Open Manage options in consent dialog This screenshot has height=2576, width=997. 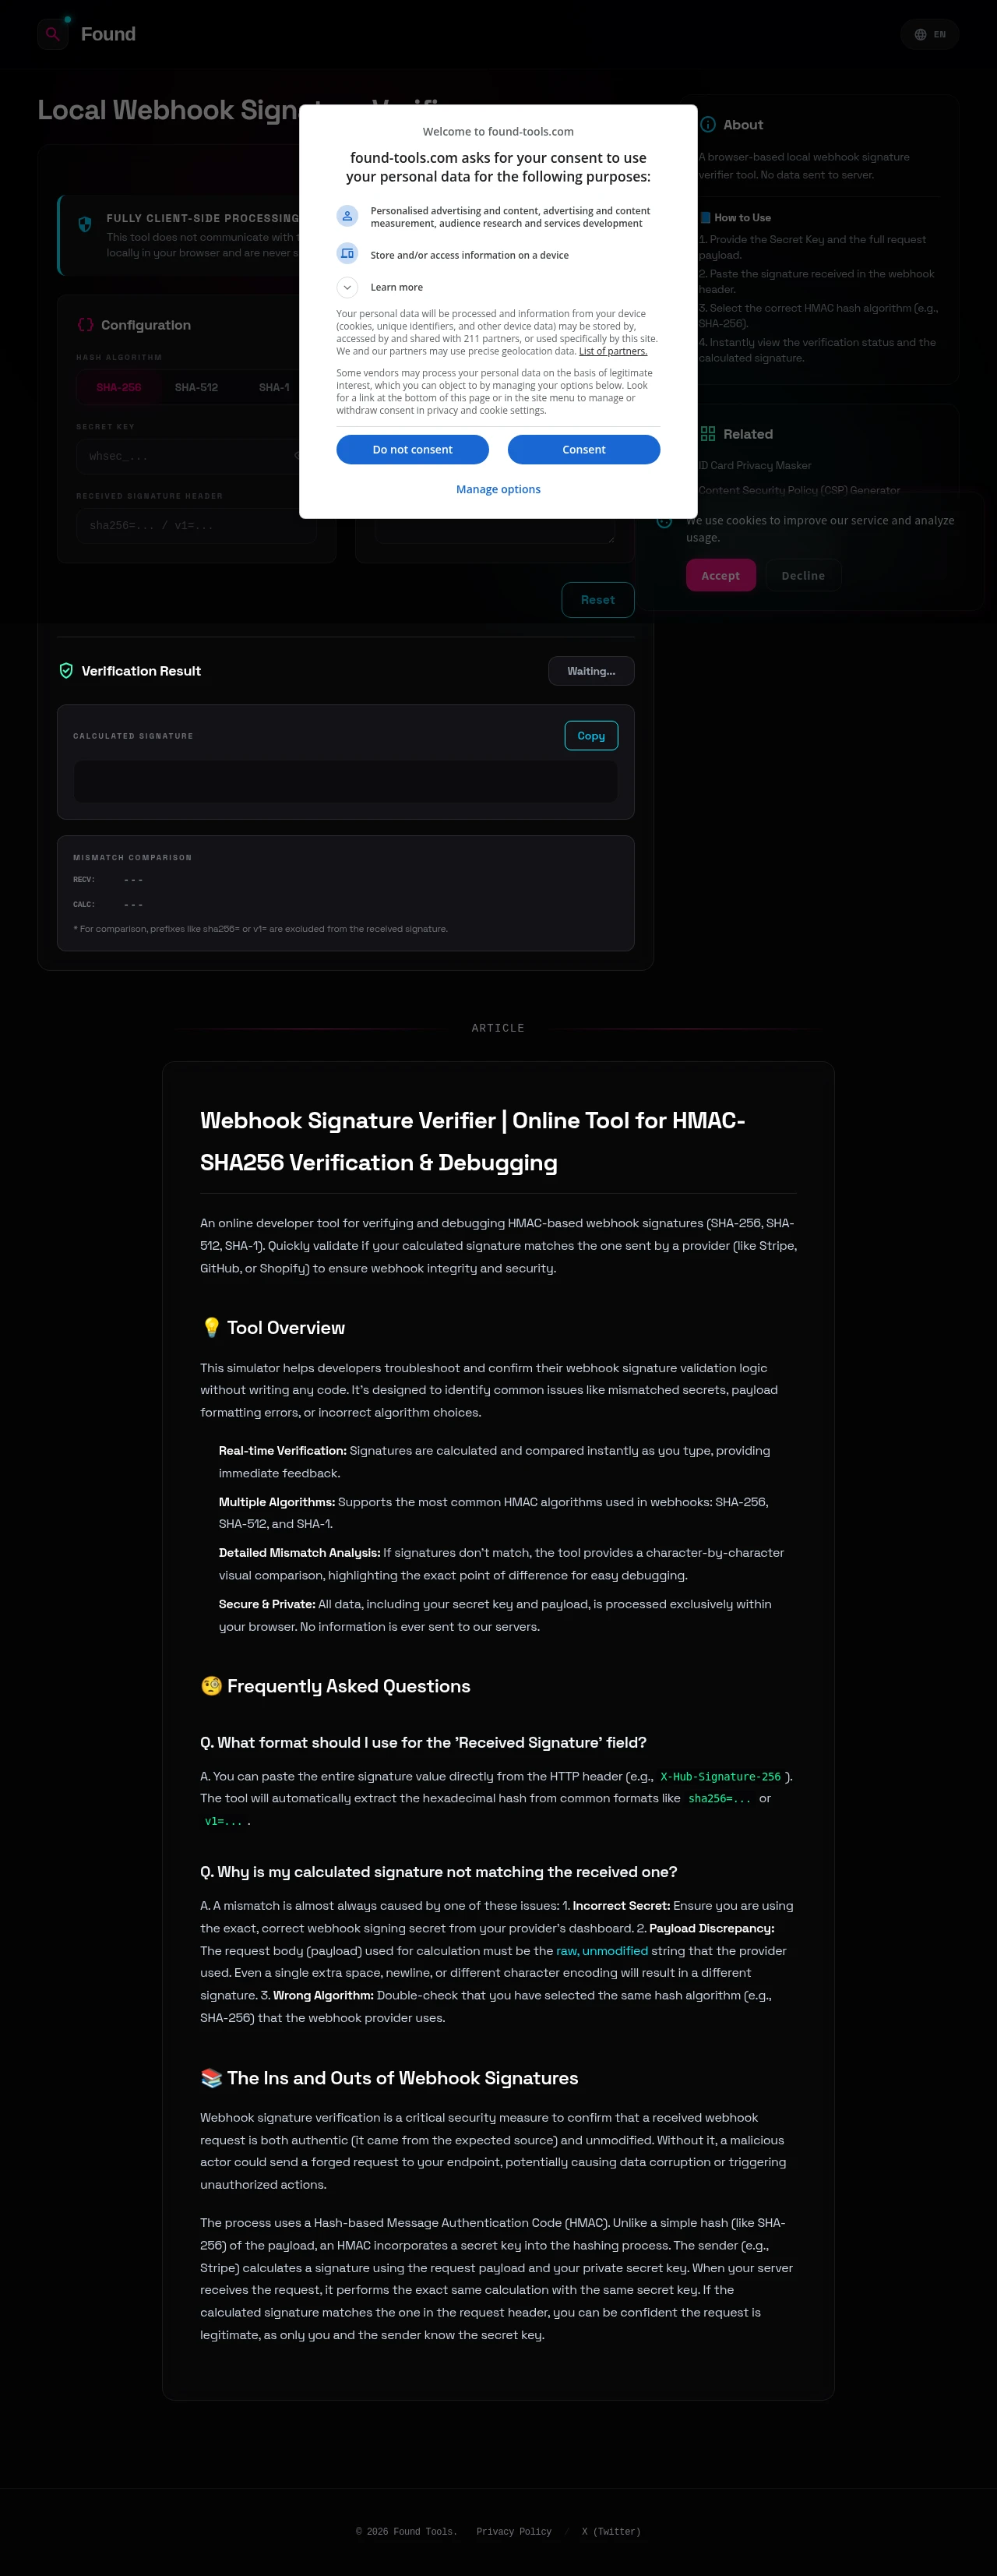tap(498, 489)
